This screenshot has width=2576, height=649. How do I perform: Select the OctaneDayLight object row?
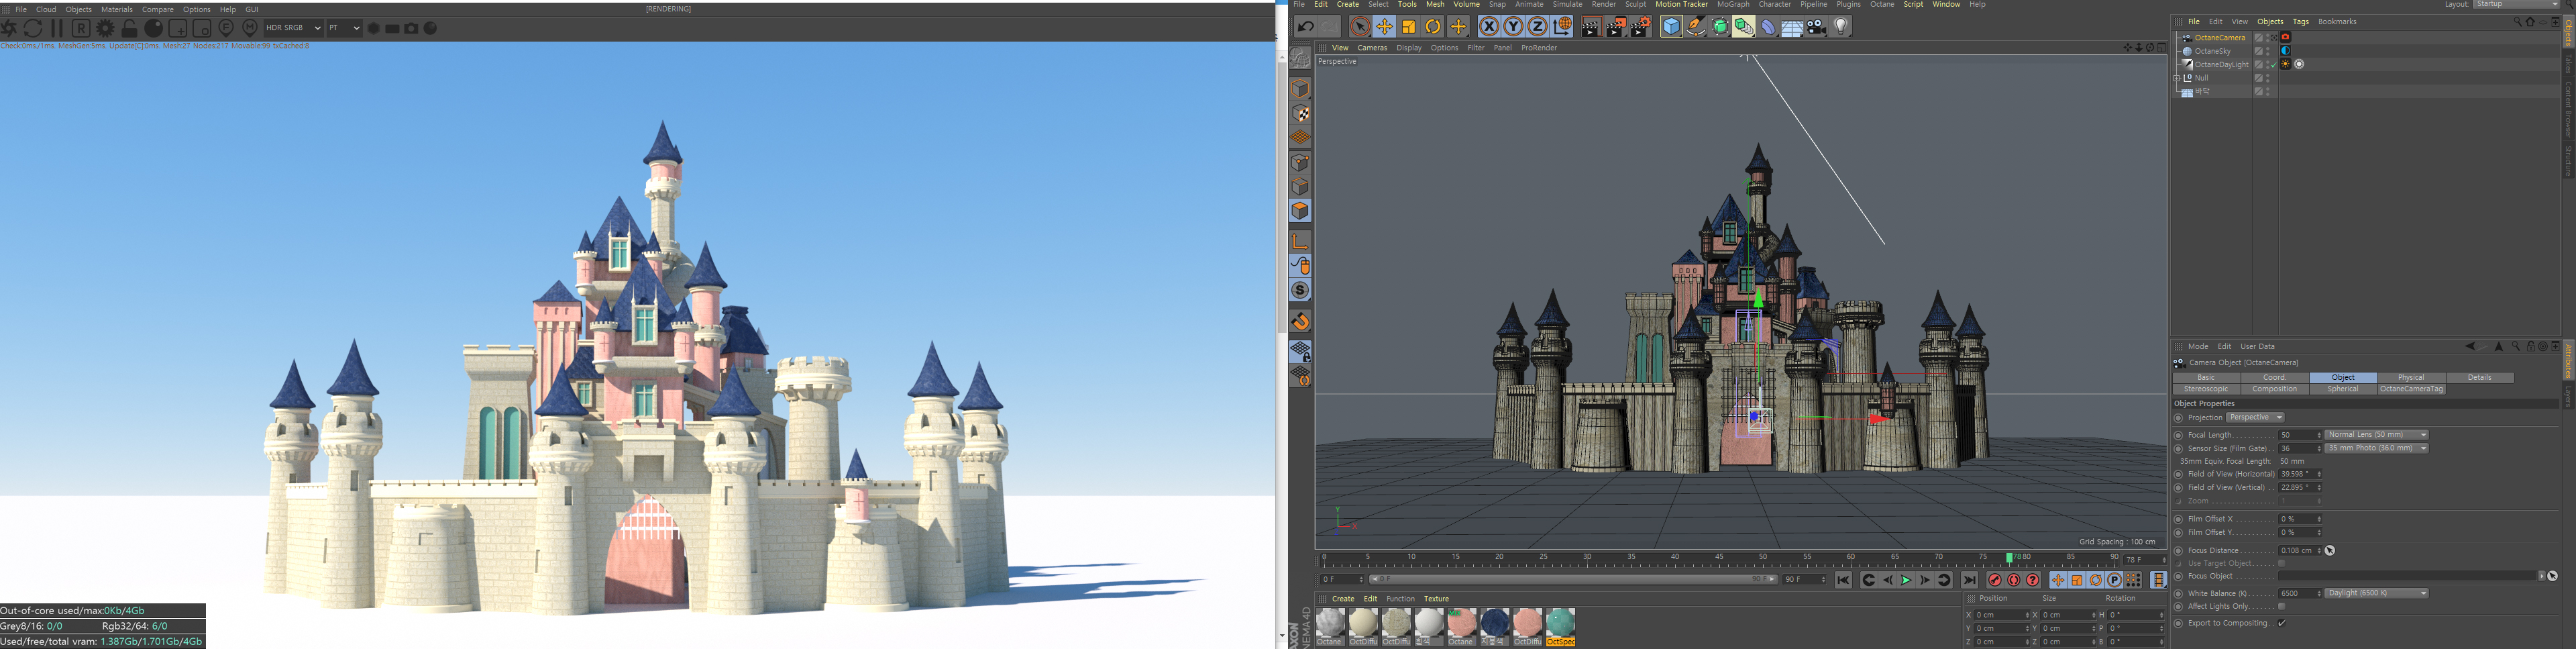2221,64
